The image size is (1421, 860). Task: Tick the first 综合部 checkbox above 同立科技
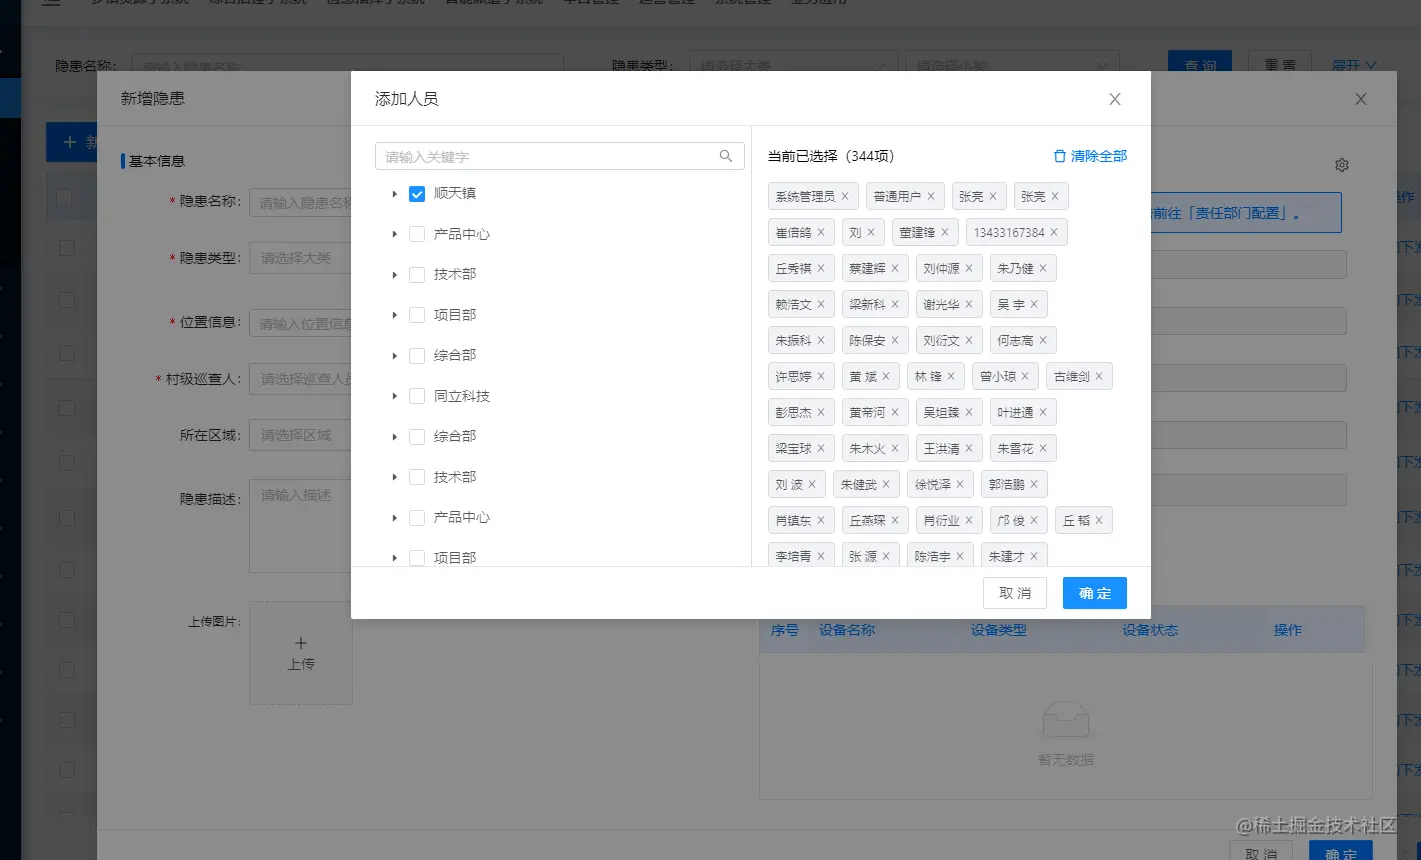tap(417, 355)
